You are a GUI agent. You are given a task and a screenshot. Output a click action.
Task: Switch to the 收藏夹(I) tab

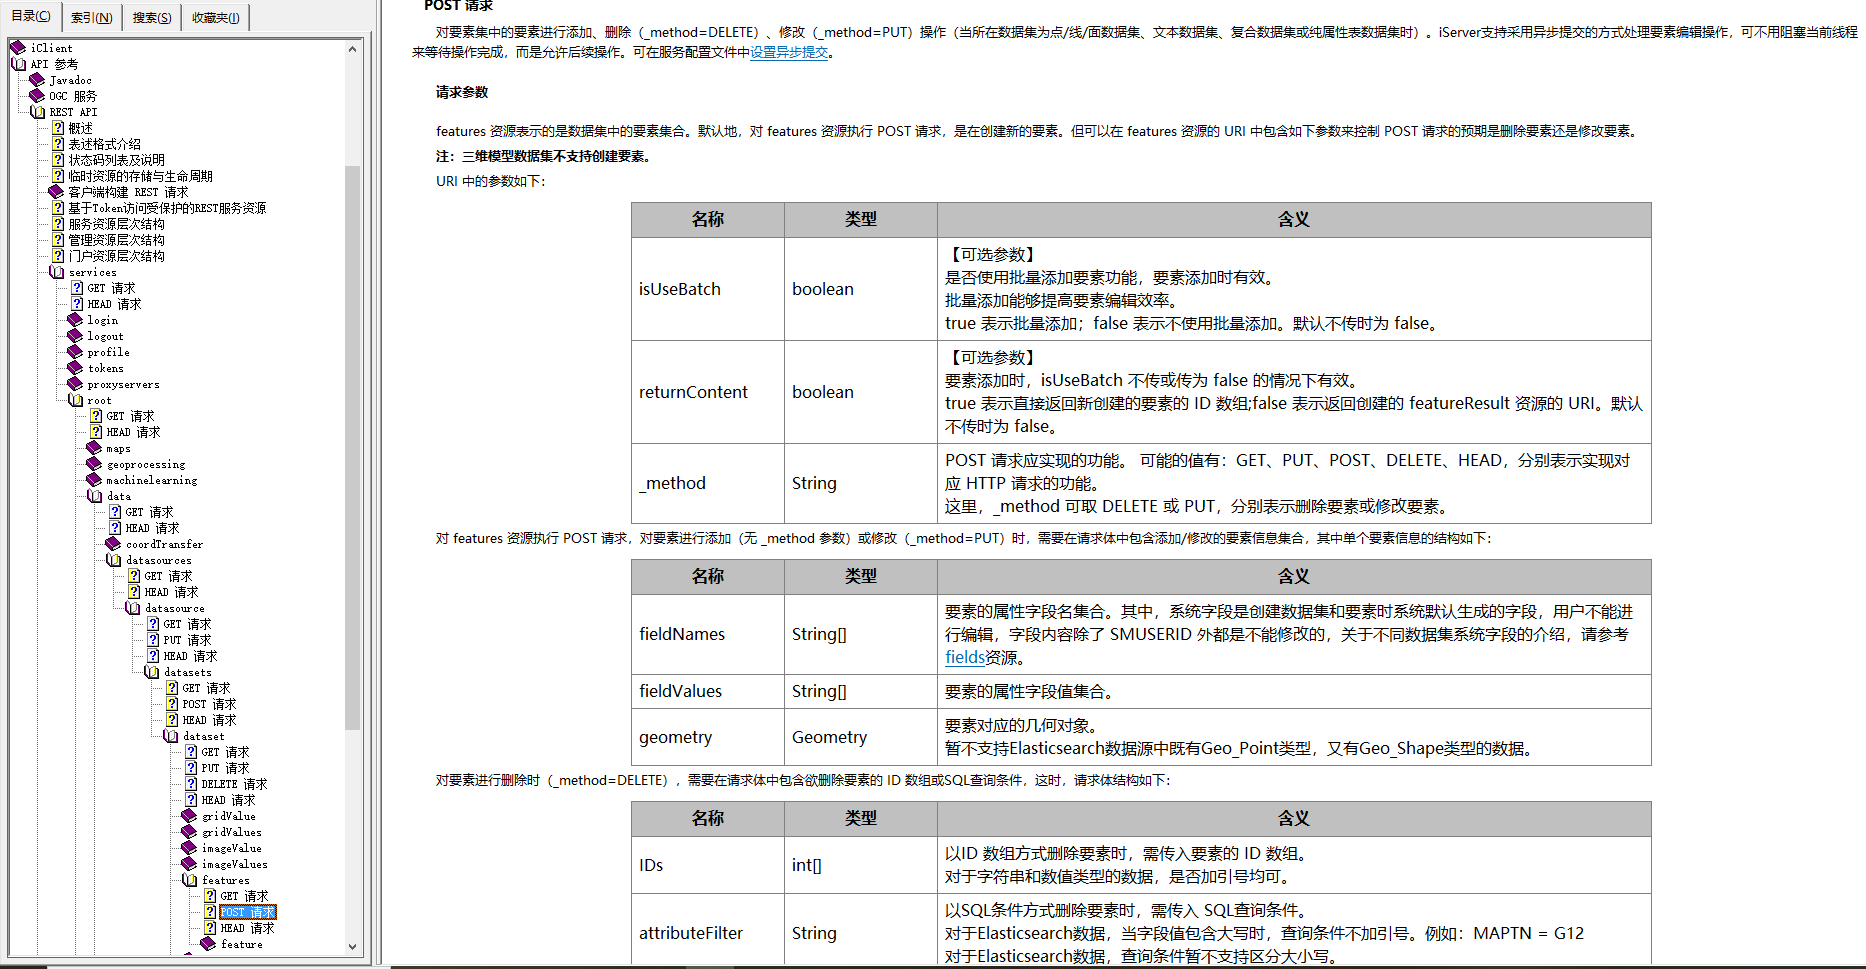(x=215, y=17)
